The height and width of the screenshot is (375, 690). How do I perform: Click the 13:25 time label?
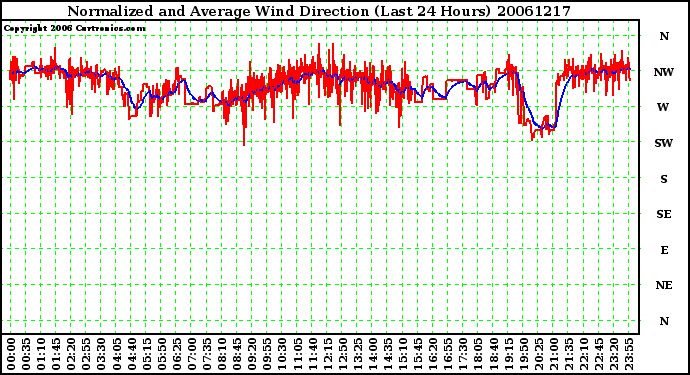[x=357, y=354]
